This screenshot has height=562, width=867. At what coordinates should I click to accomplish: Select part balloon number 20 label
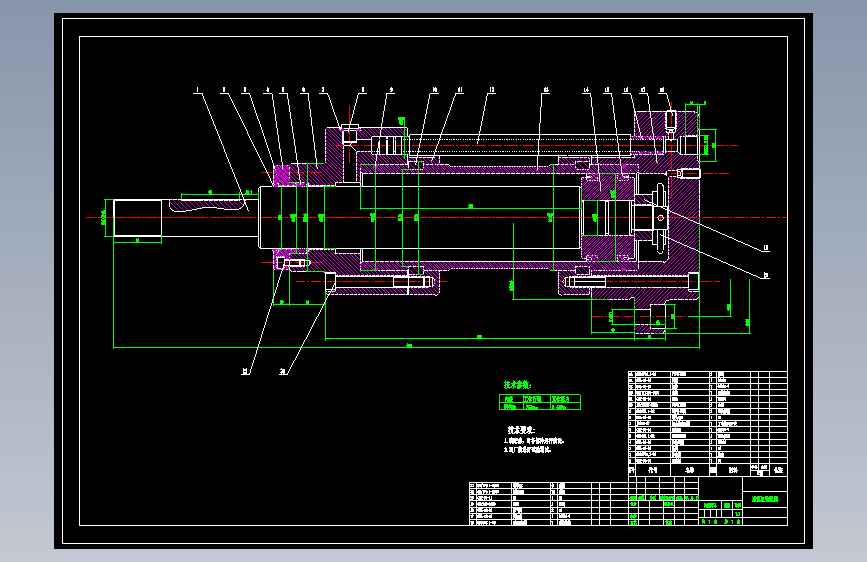click(x=766, y=275)
